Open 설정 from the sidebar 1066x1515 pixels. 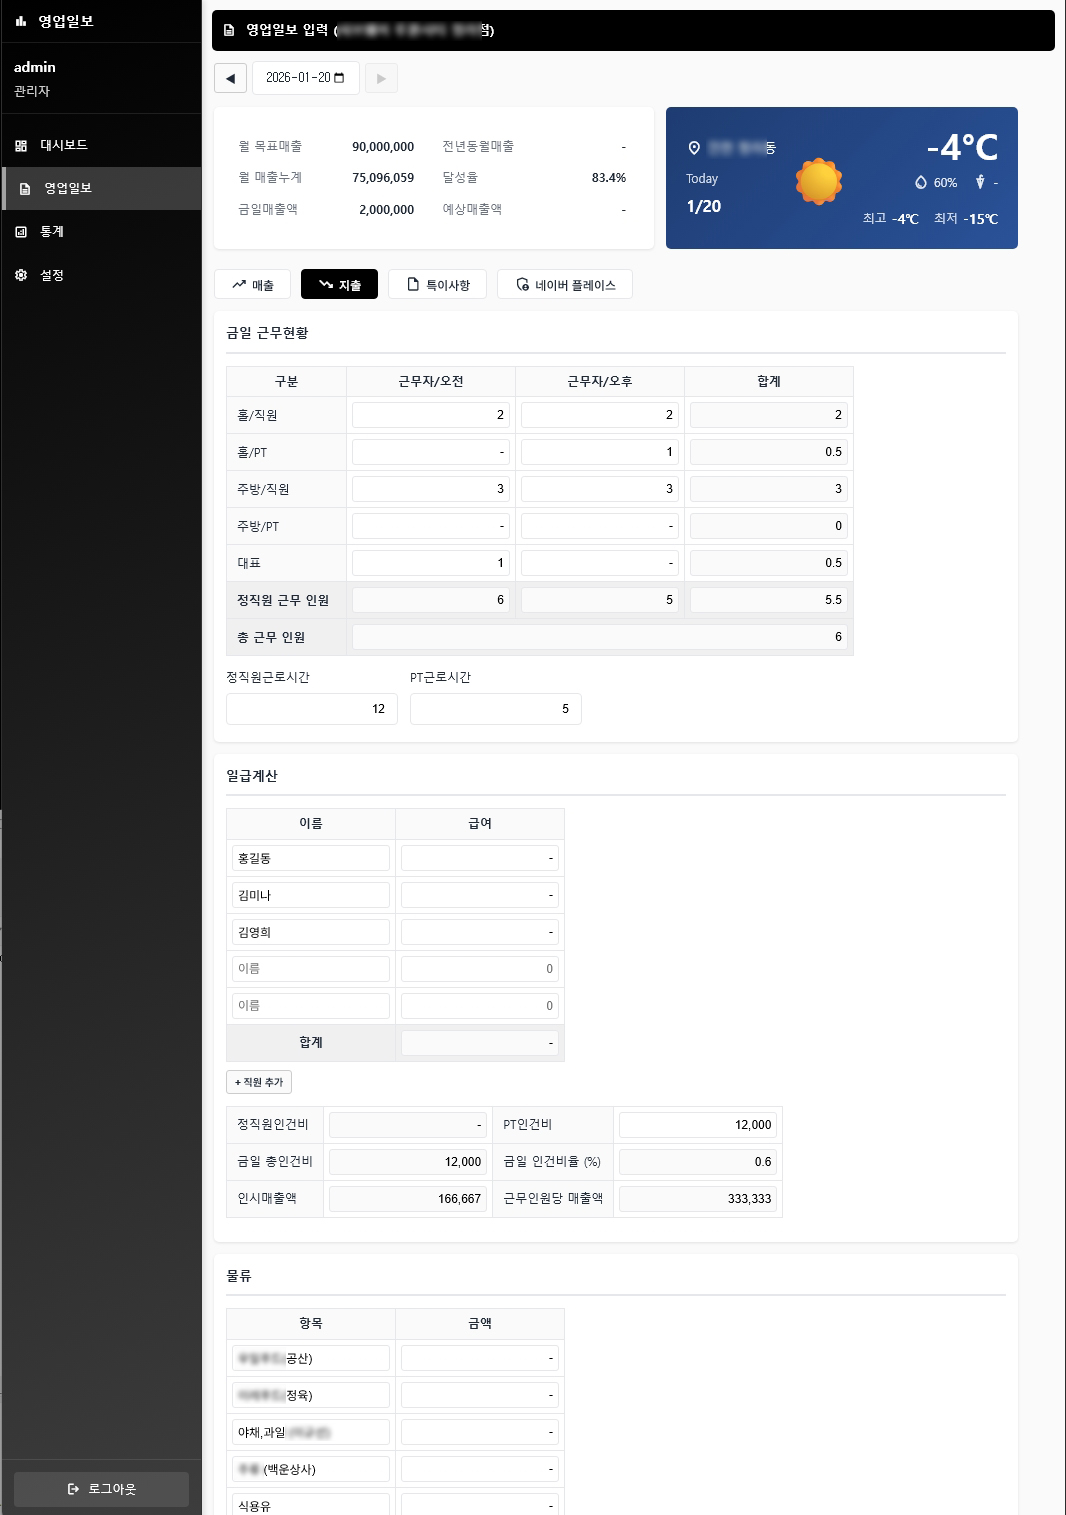pyautogui.click(x=52, y=275)
